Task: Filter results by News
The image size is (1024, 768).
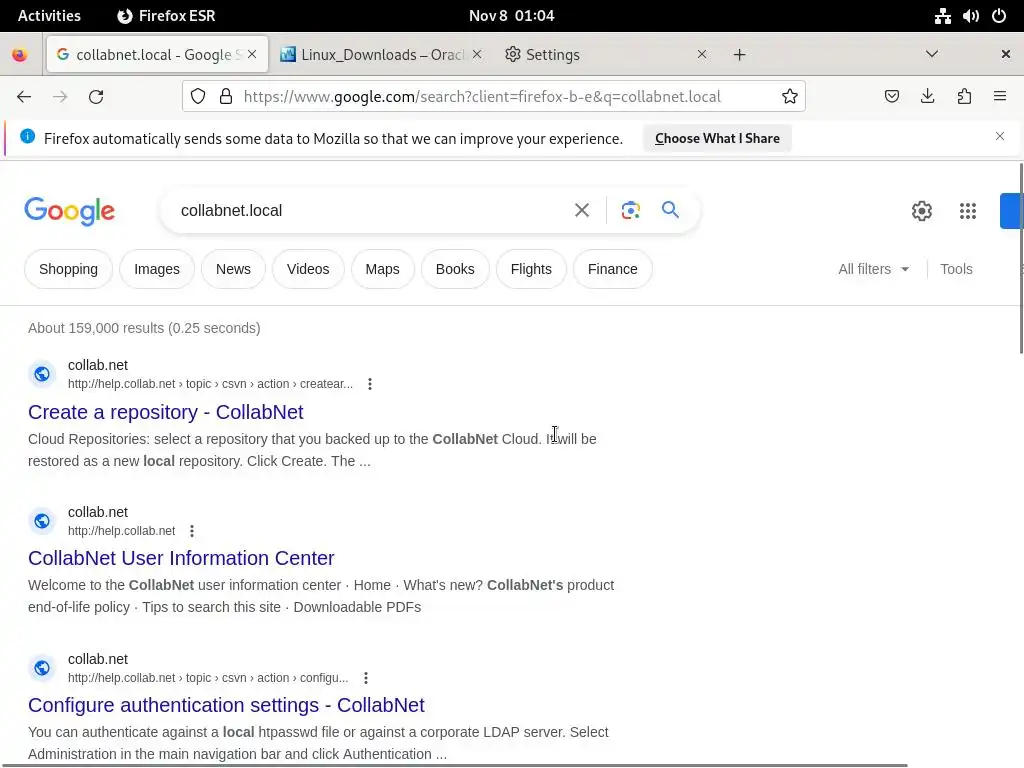Action: 233,269
